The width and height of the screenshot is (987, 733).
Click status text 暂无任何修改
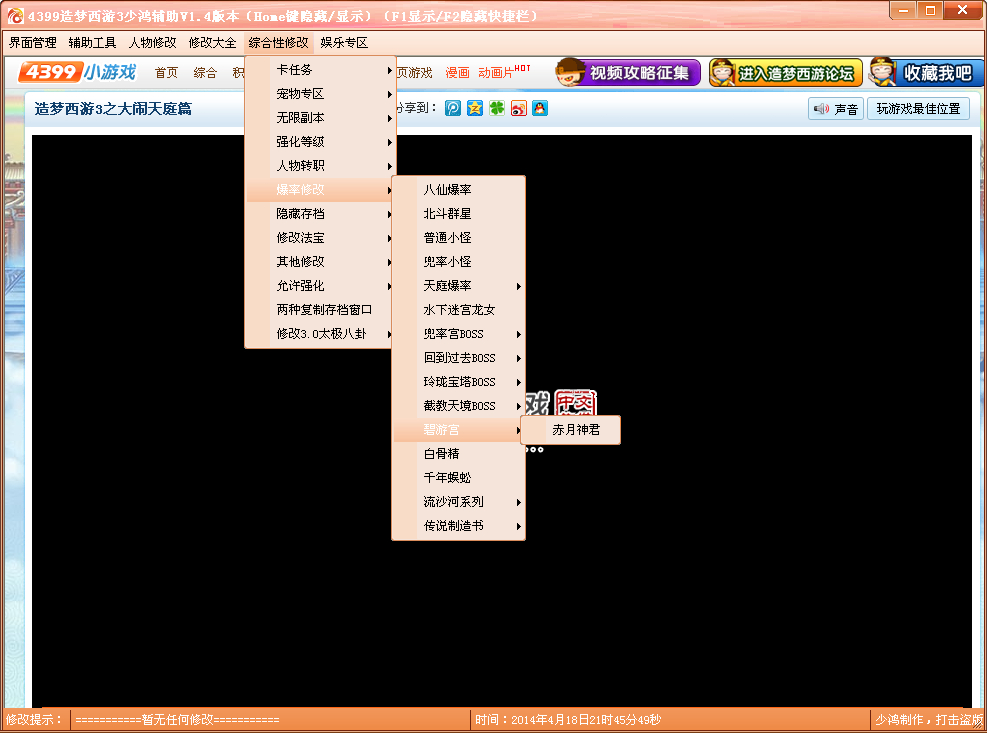click(x=178, y=720)
